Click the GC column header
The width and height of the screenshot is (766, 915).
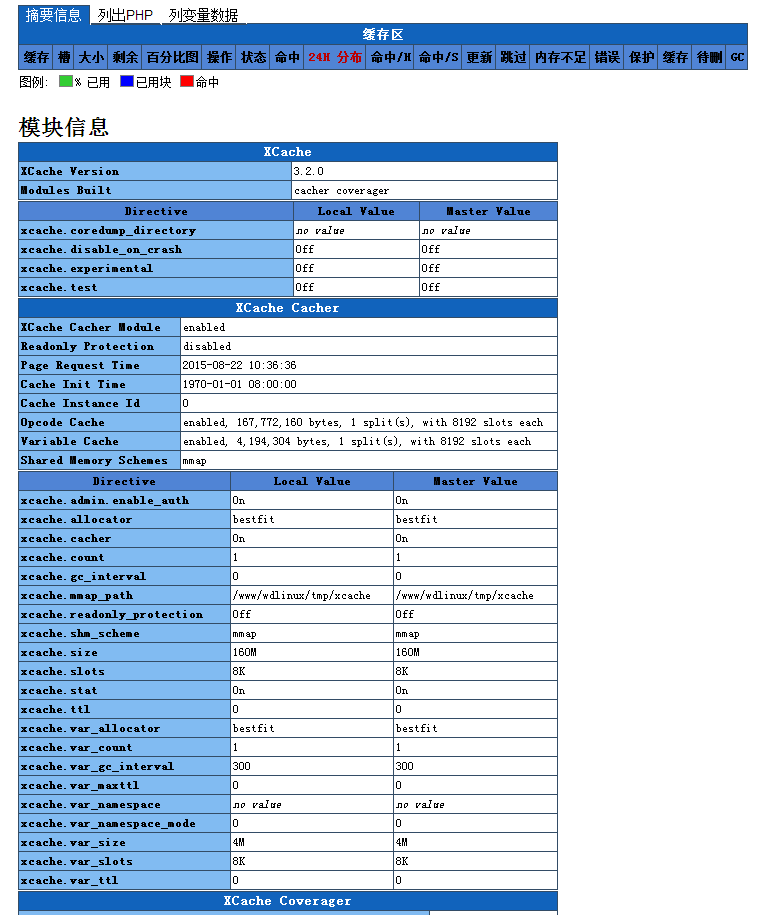pos(737,57)
